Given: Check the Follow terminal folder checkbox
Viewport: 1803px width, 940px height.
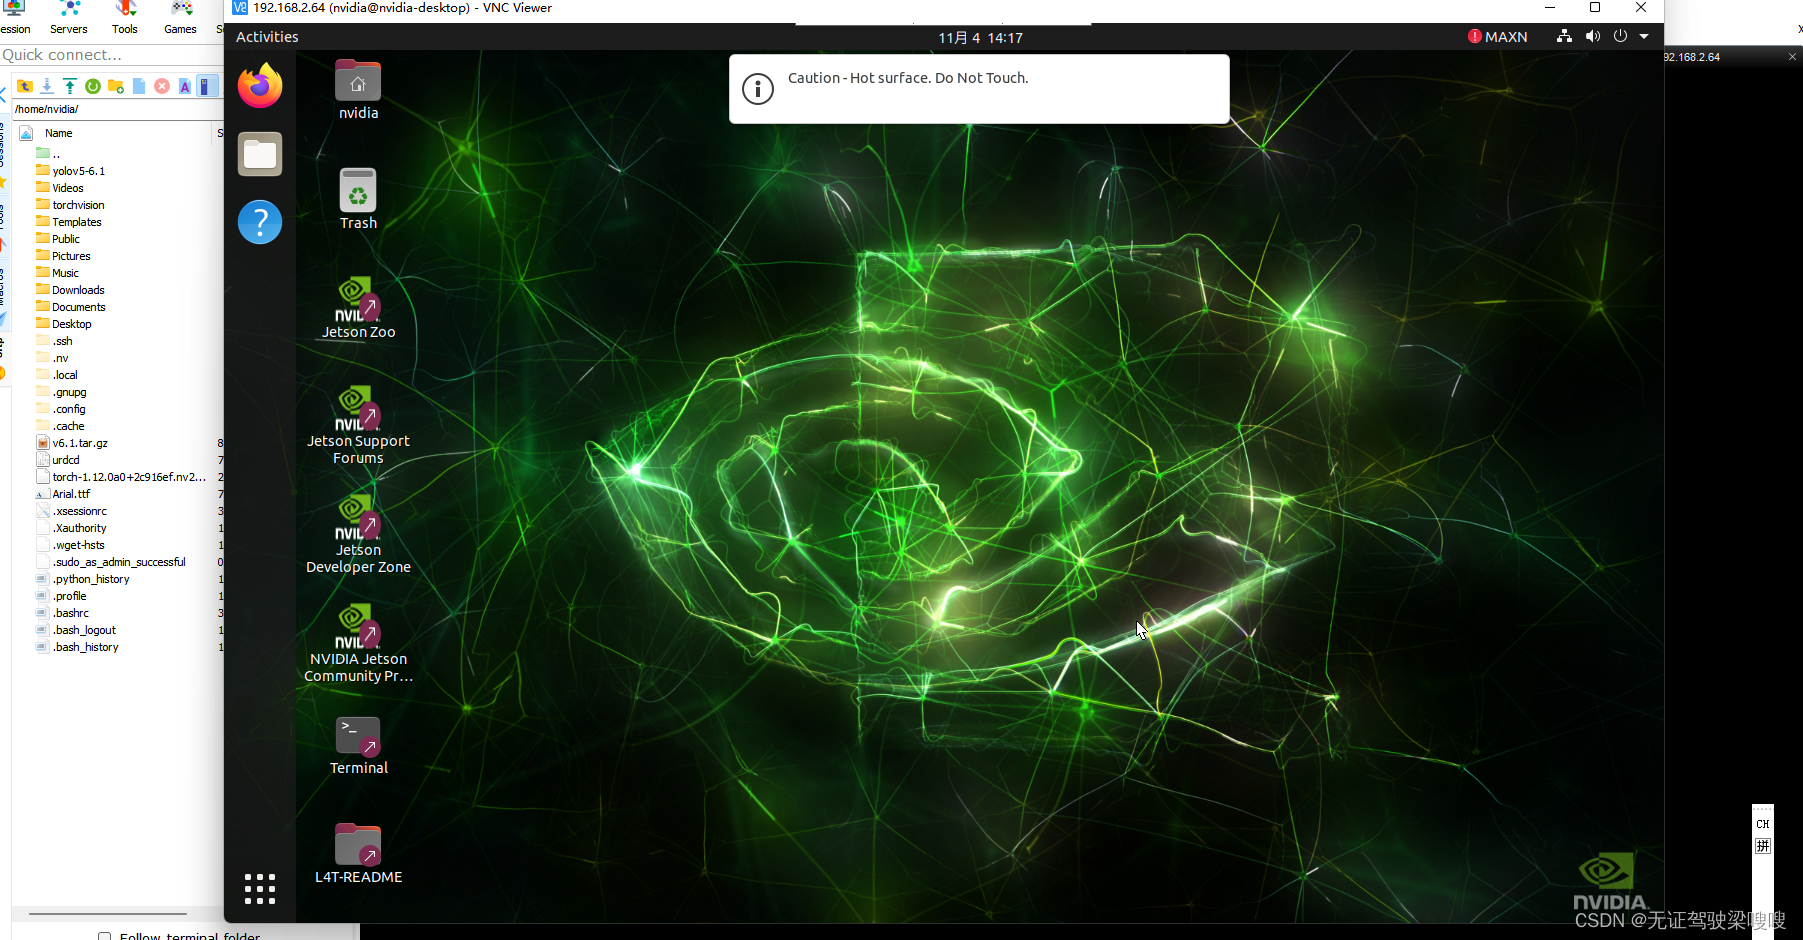Looking at the screenshot, I should pyautogui.click(x=105, y=936).
